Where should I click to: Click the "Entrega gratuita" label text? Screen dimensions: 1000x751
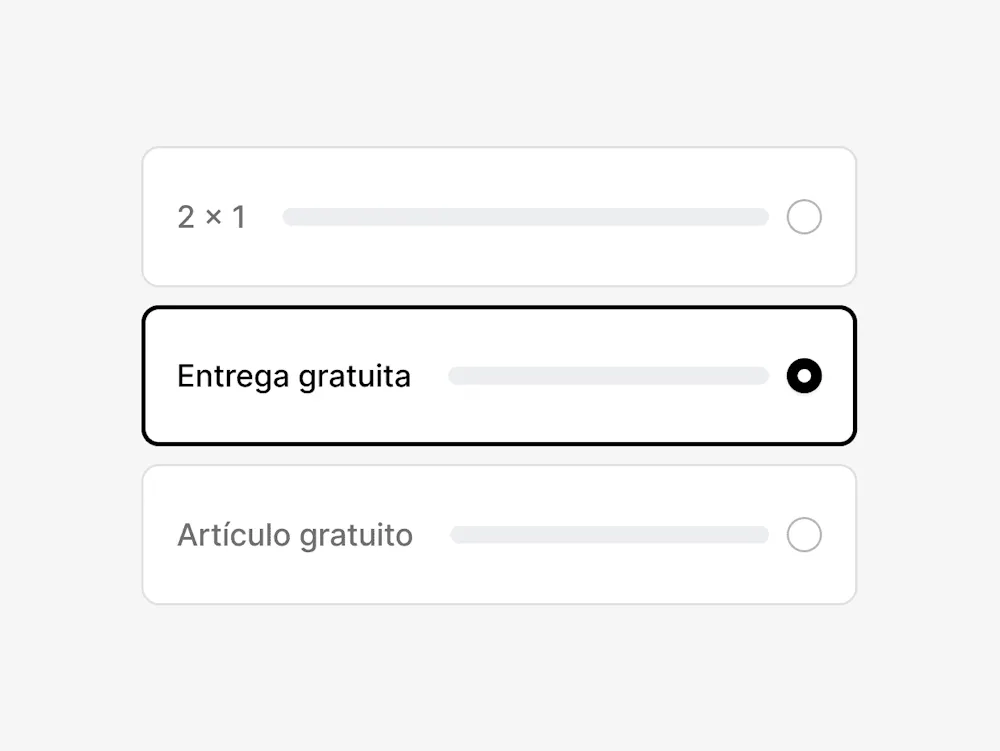tap(294, 376)
